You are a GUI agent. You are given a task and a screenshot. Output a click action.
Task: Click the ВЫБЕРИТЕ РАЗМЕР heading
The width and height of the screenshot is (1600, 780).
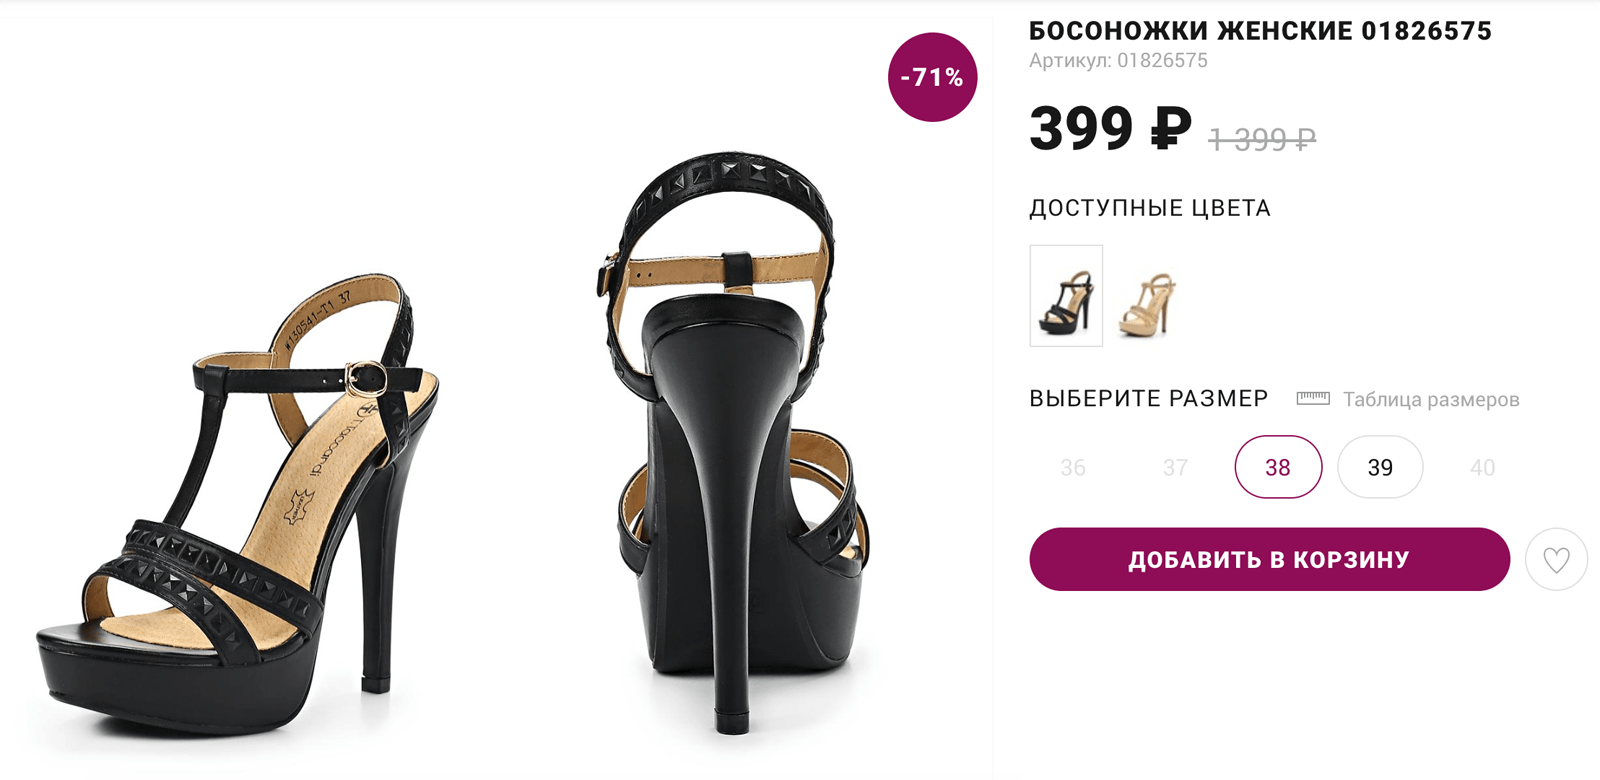coord(1149,399)
